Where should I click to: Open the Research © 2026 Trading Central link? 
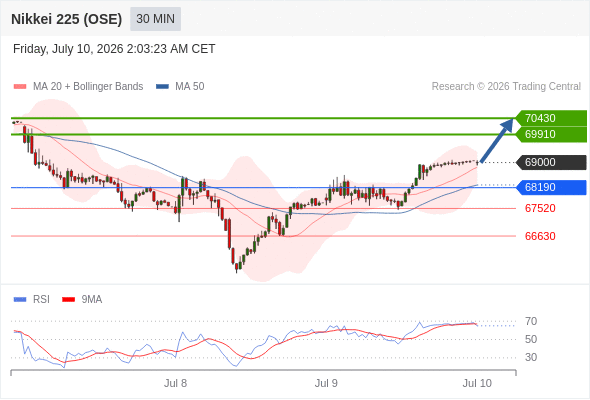click(x=506, y=87)
